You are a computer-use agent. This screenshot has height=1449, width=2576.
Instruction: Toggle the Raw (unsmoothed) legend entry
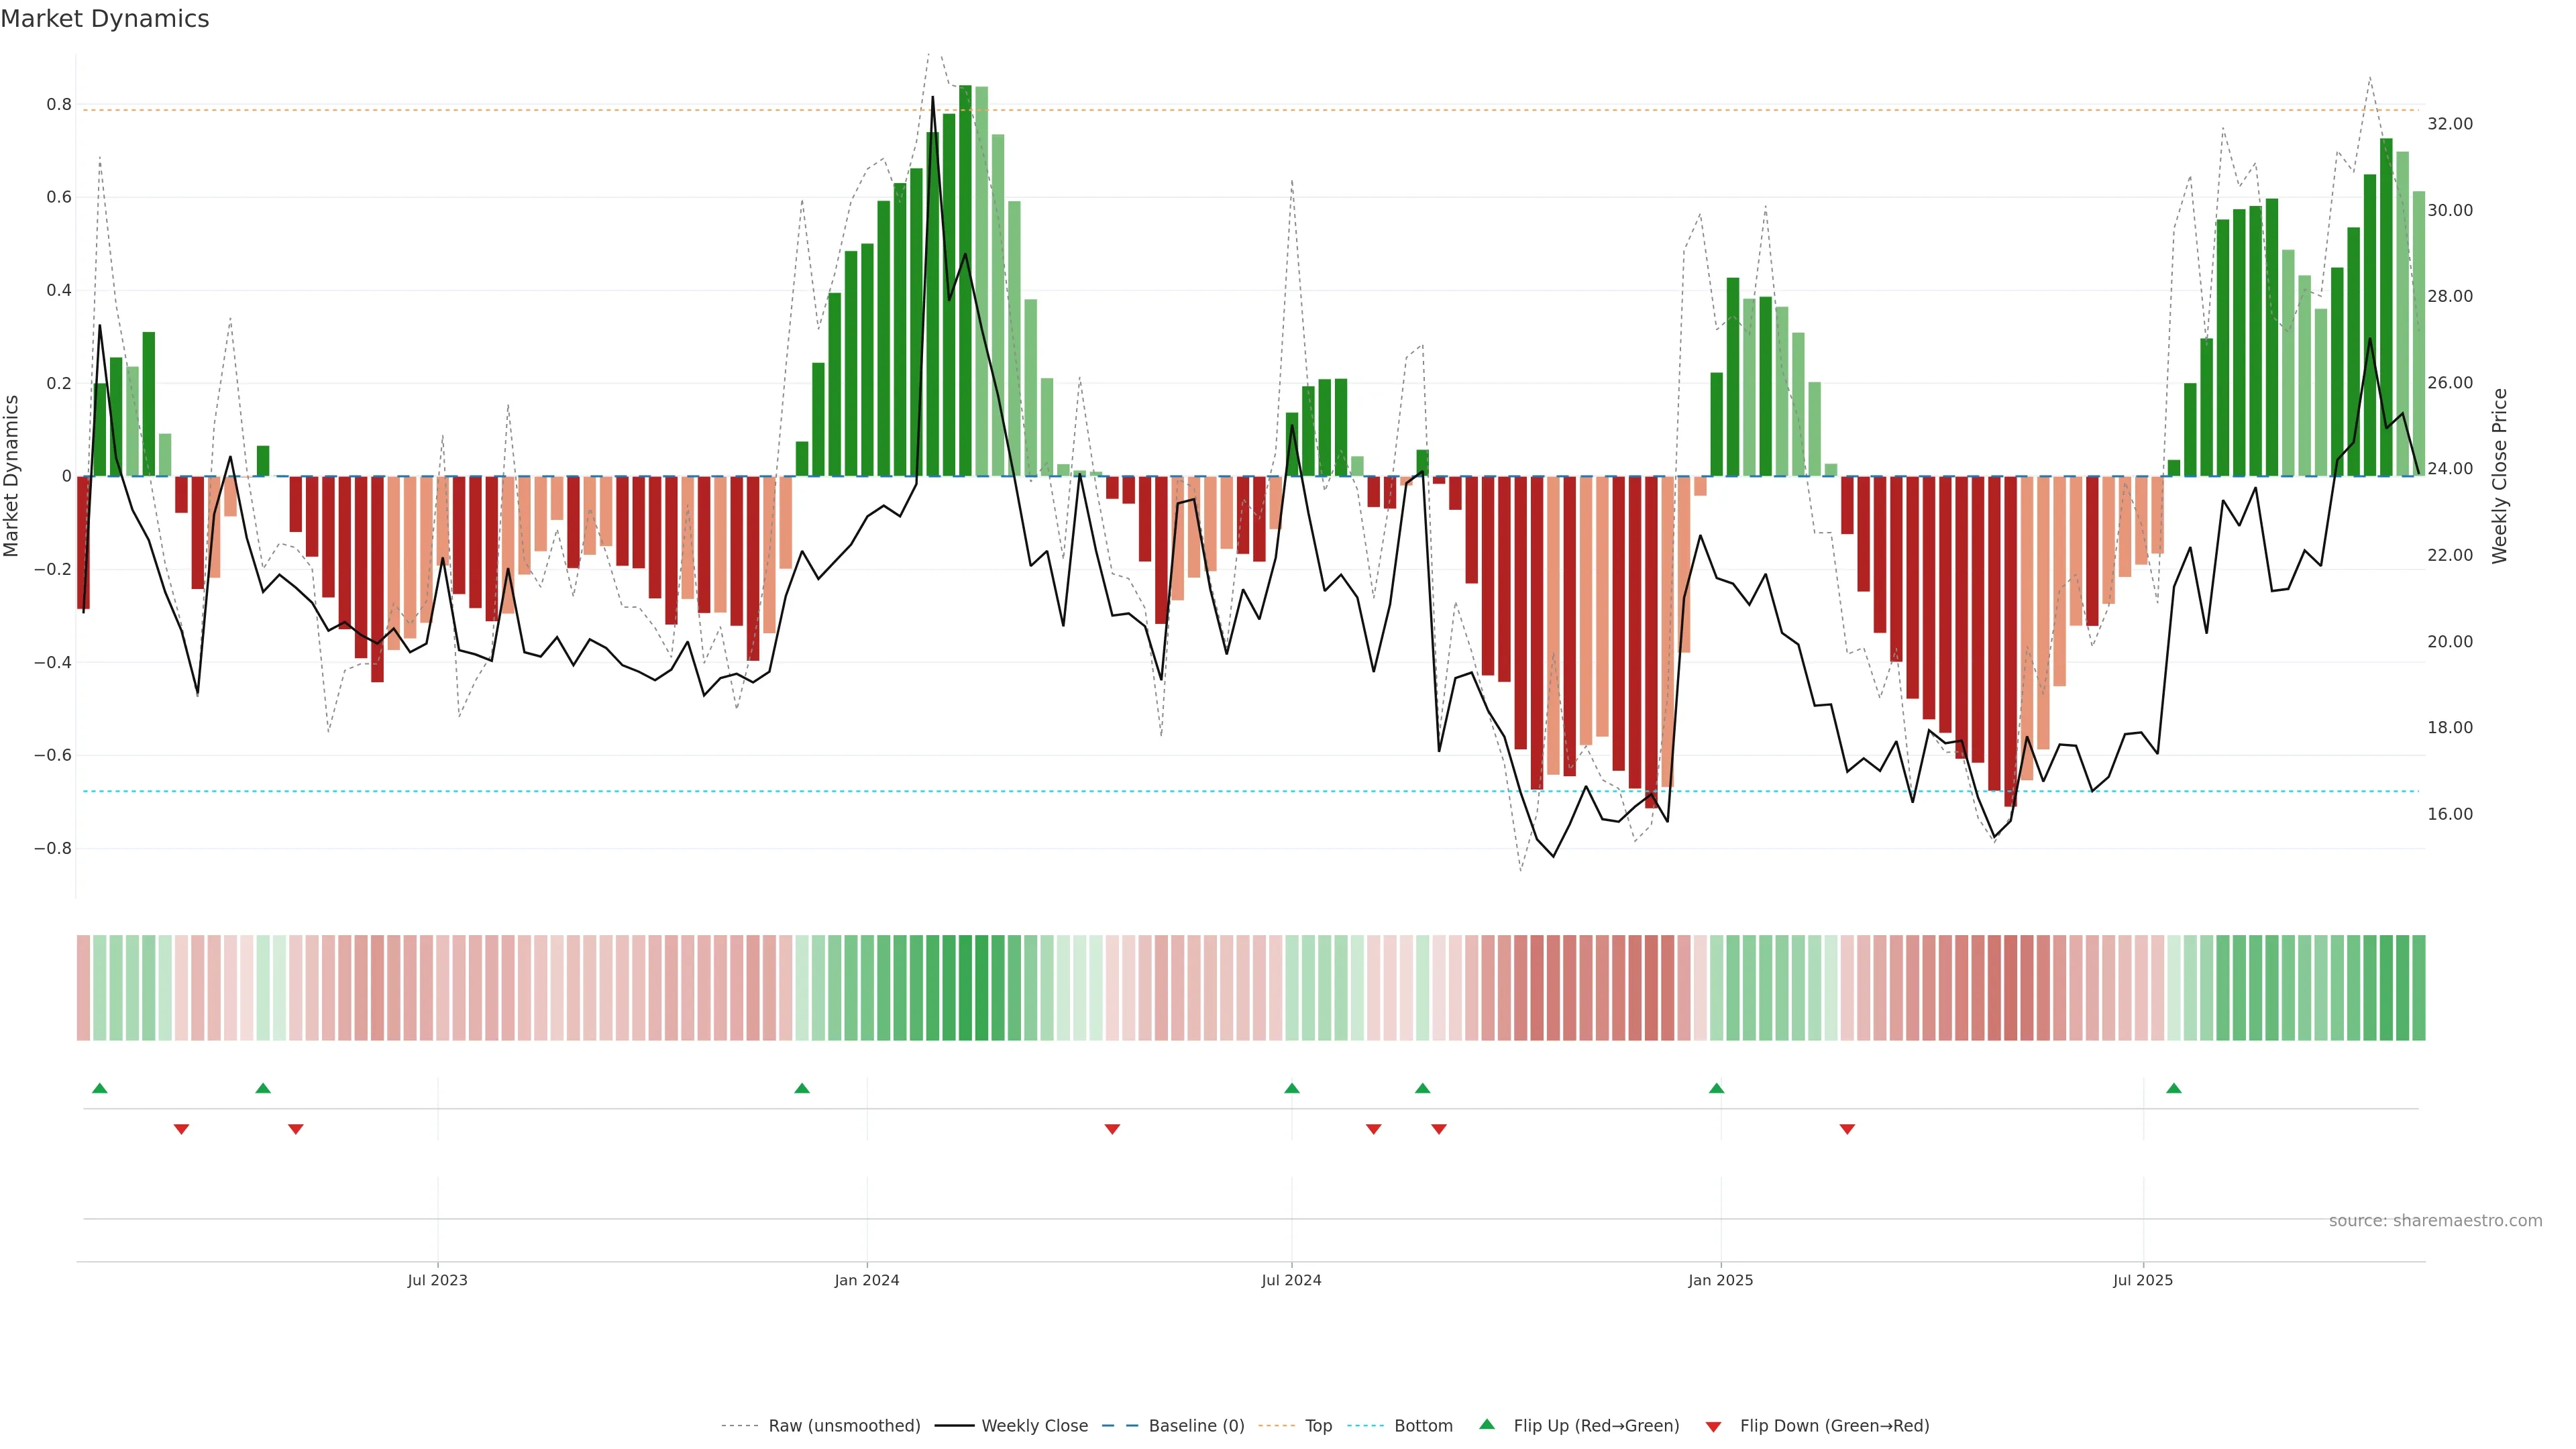pyautogui.click(x=844, y=1426)
